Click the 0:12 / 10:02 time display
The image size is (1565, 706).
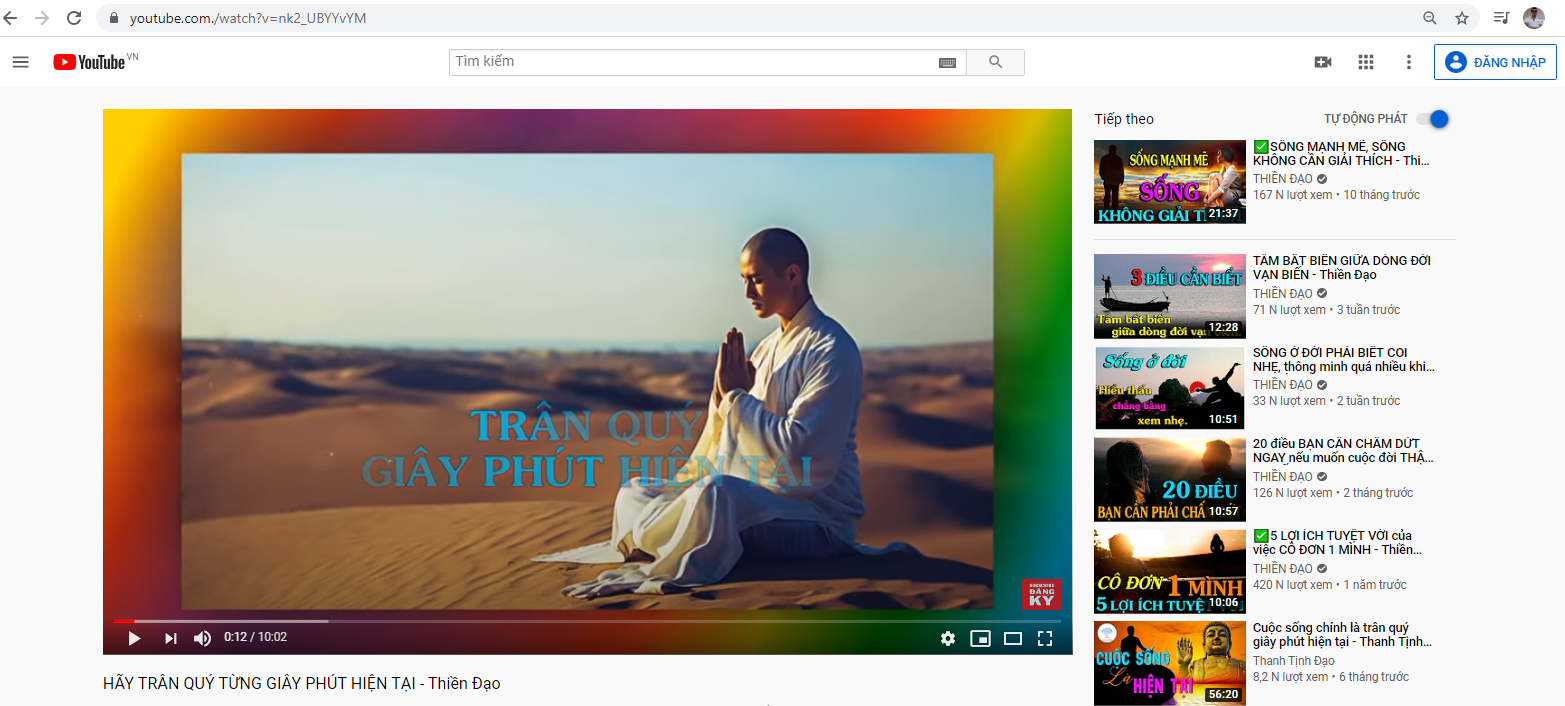tap(255, 637)
